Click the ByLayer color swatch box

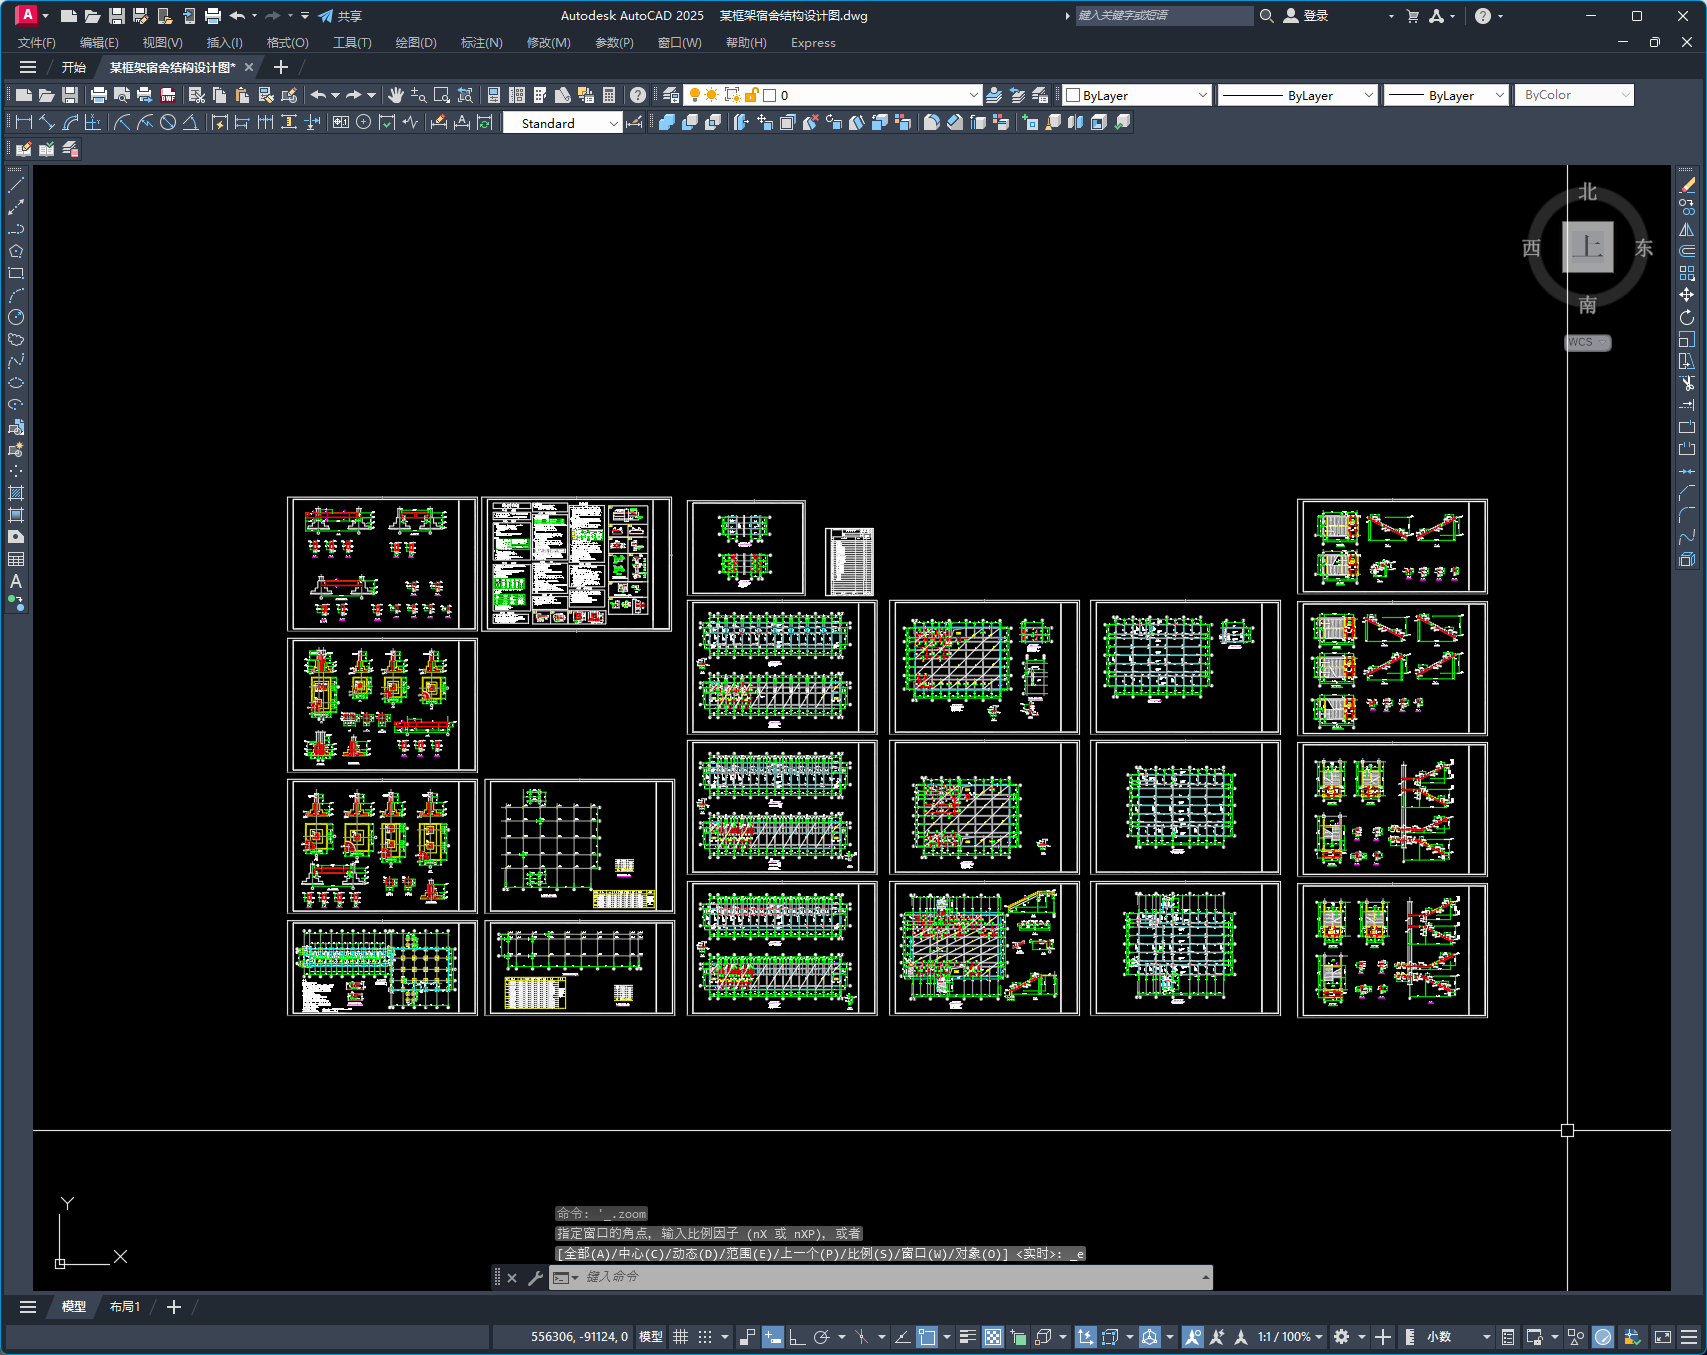pyautogui.click(x=1073, y=95)
